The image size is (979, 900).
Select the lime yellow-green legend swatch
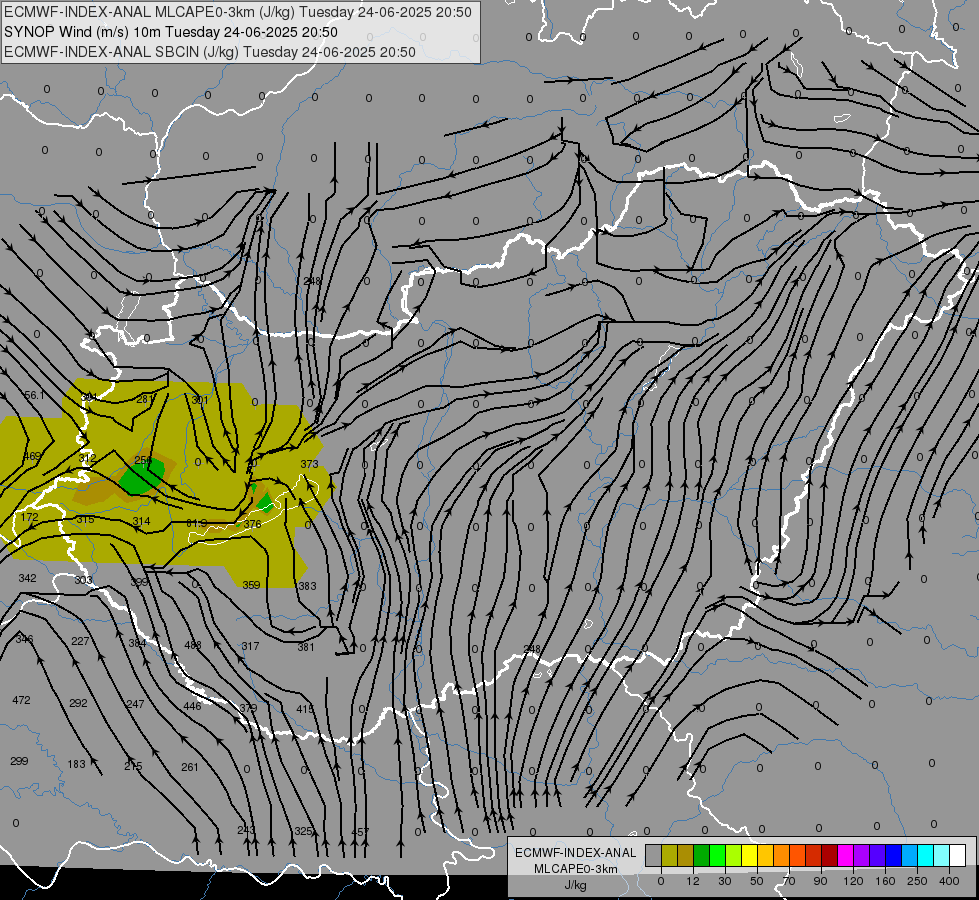pyautogui.click(x=734, y=856)
